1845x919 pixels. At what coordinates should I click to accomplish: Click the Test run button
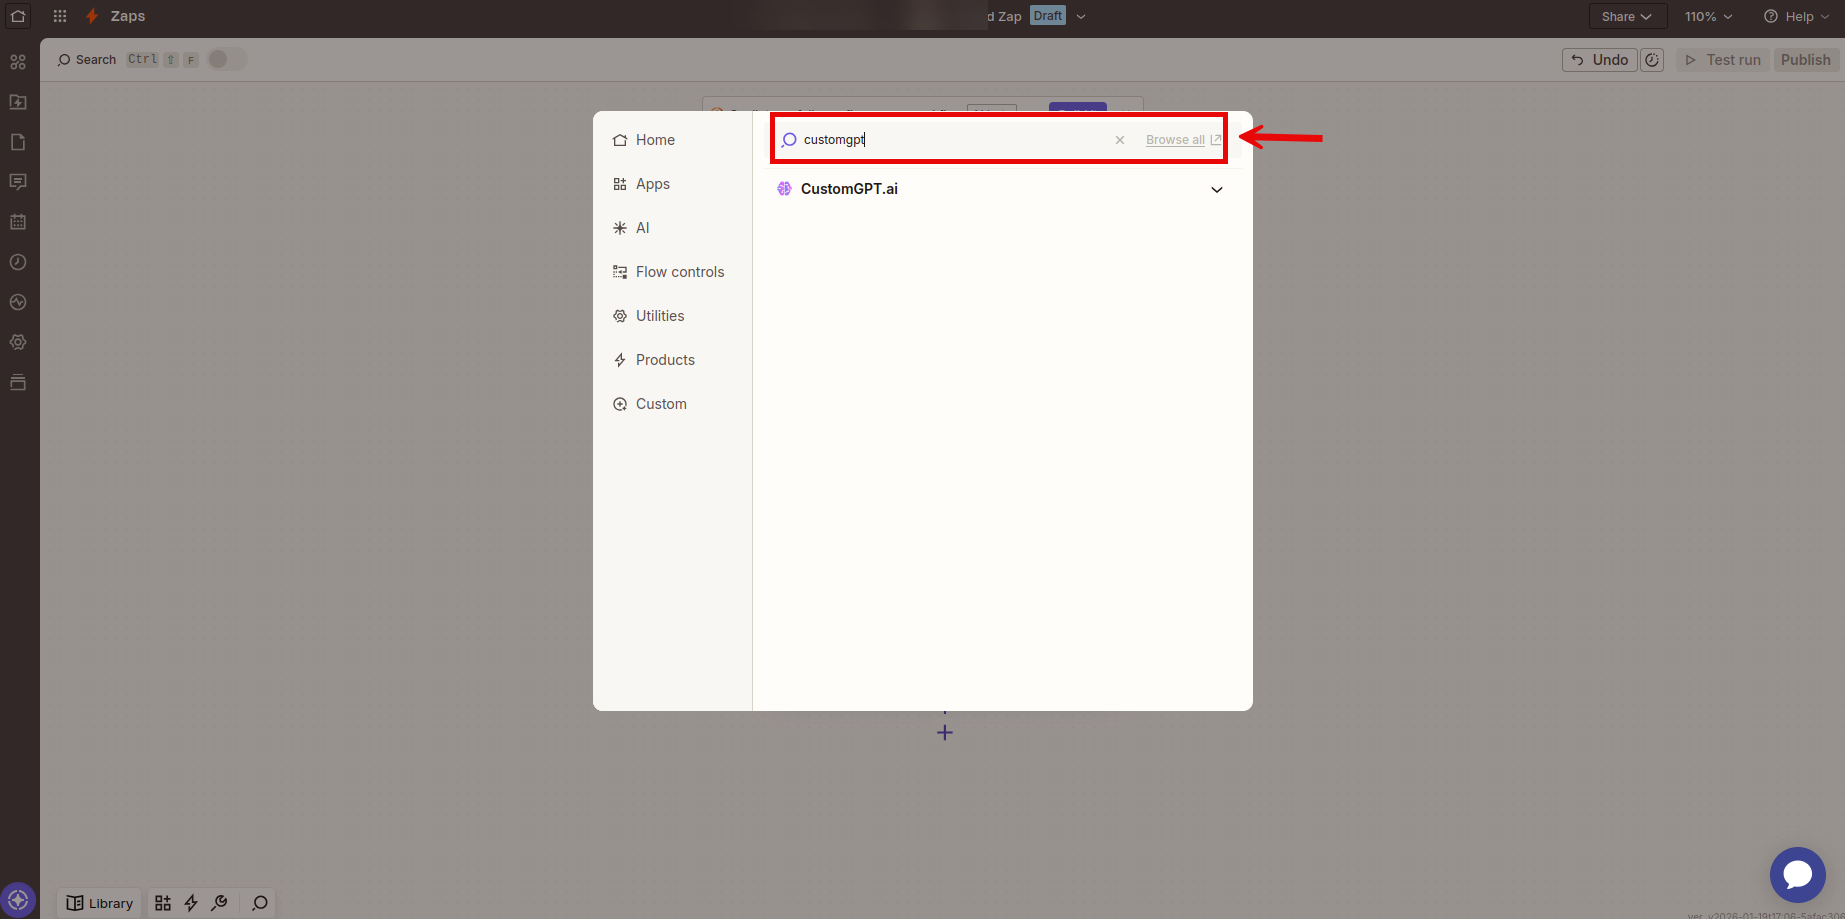pos(1723,60)
